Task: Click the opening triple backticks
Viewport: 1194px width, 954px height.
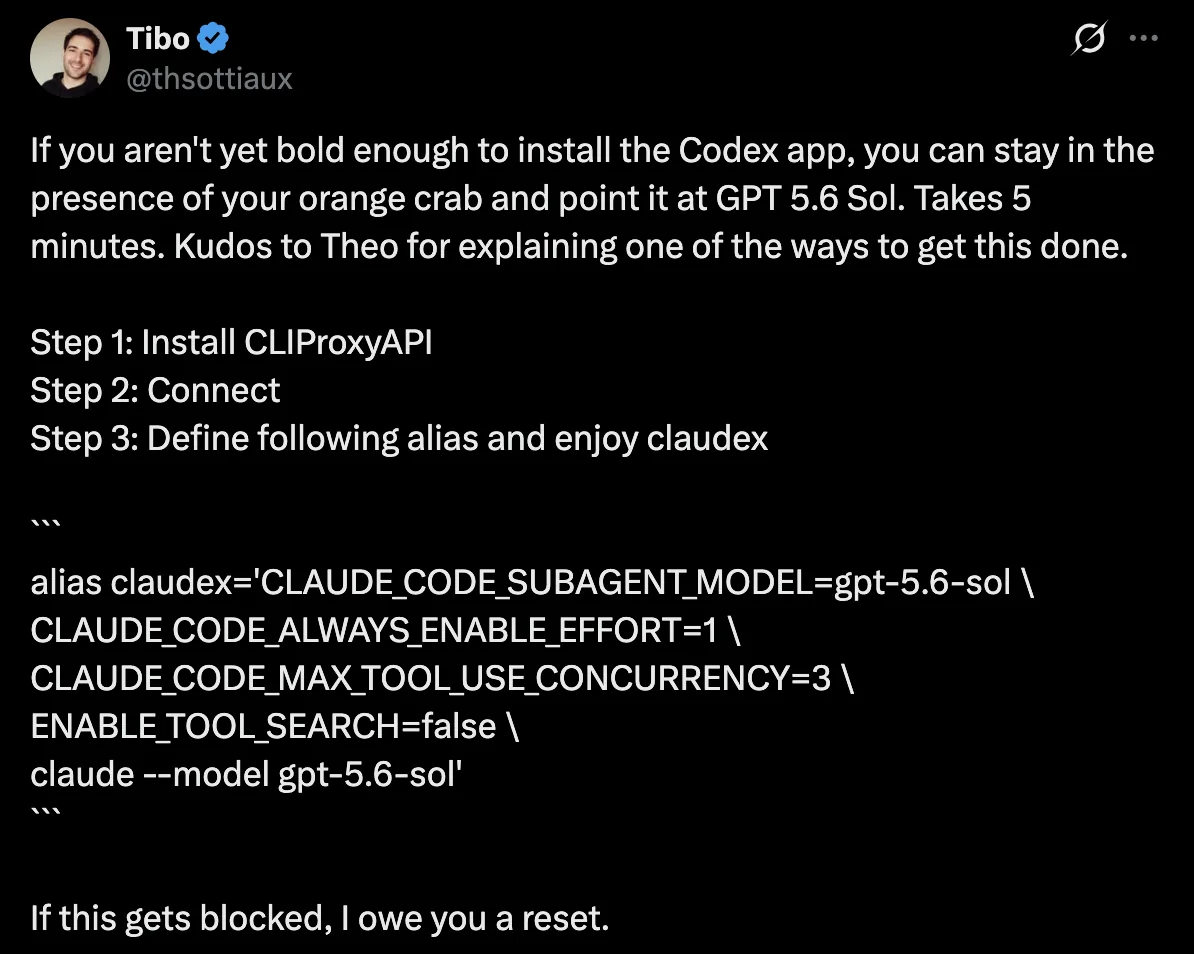Action: (x=46, y=524)
